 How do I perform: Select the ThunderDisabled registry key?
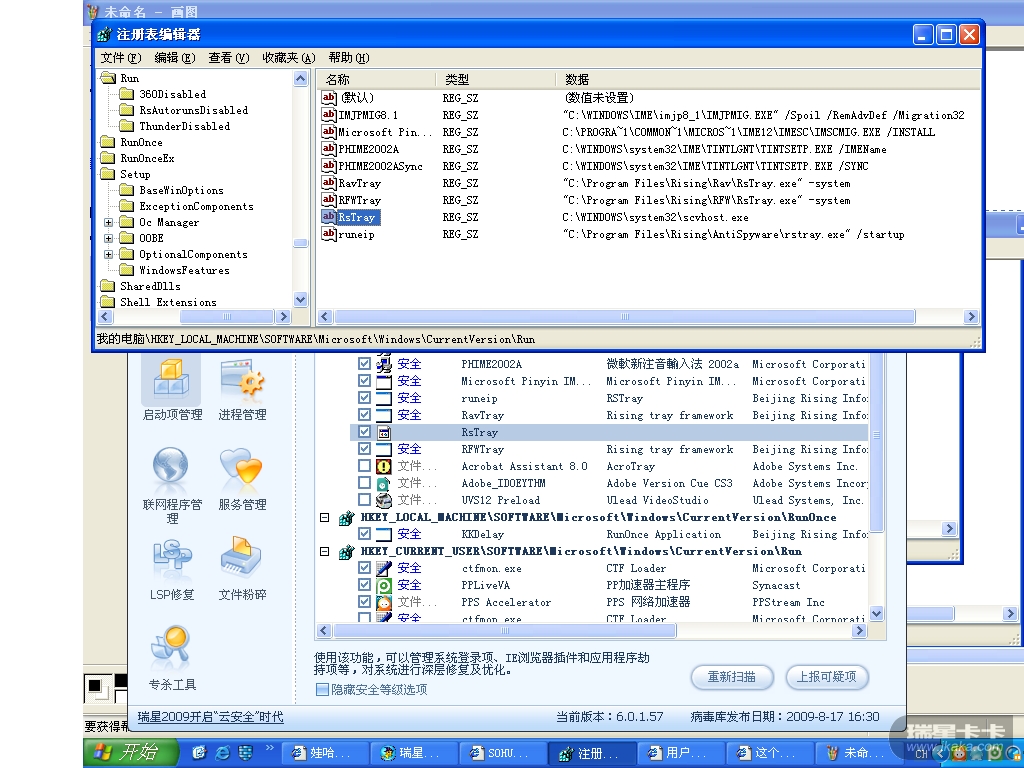184,126
